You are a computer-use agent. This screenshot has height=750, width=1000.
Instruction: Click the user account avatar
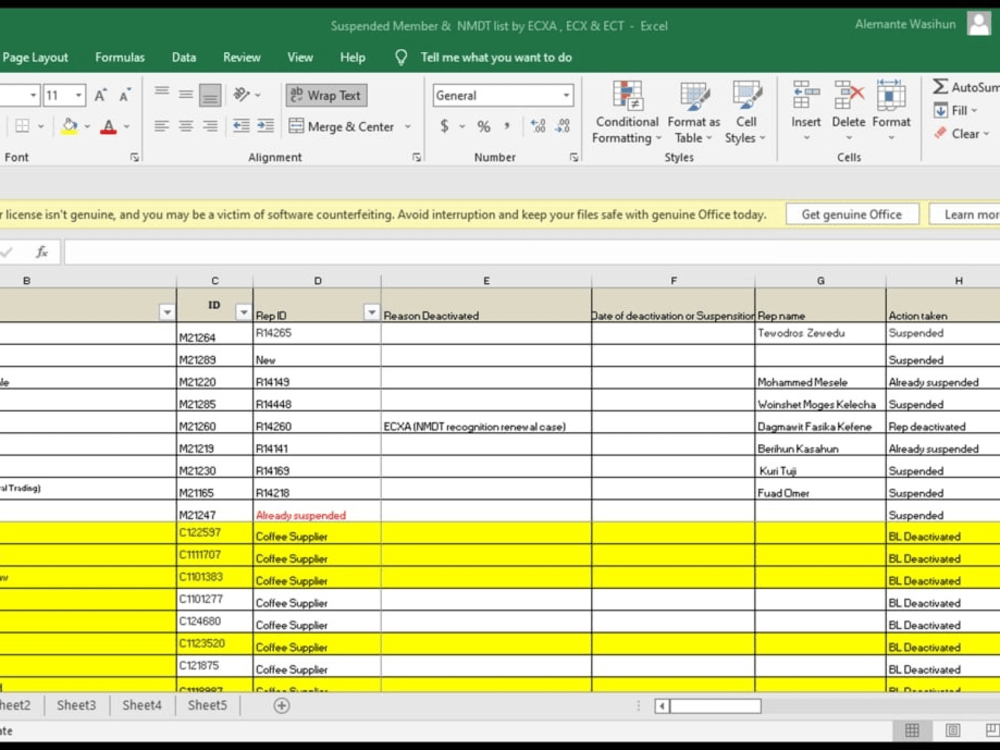[979, 24]
